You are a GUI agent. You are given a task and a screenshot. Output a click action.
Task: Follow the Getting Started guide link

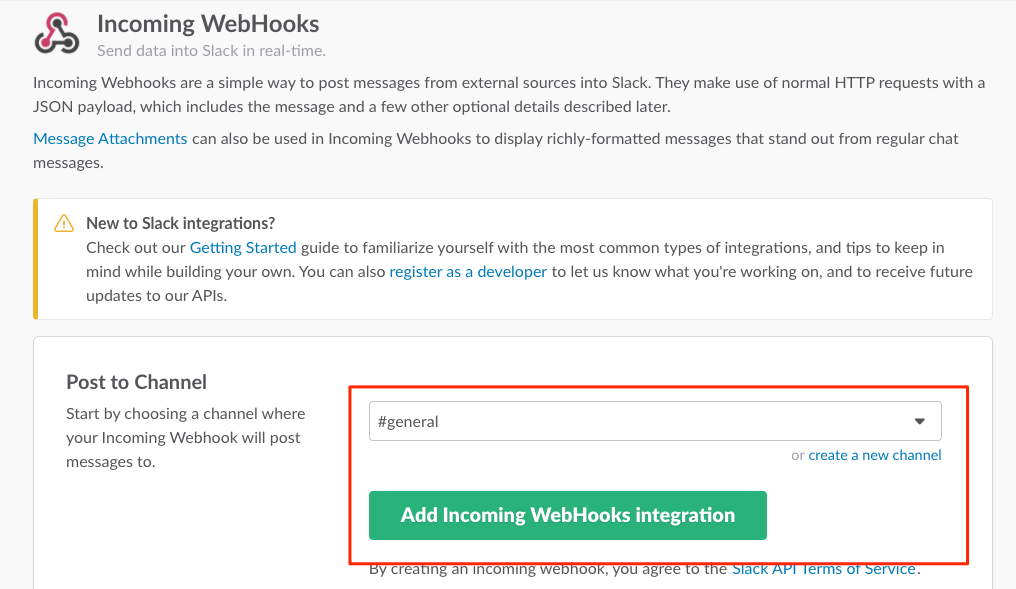point(243,248)
